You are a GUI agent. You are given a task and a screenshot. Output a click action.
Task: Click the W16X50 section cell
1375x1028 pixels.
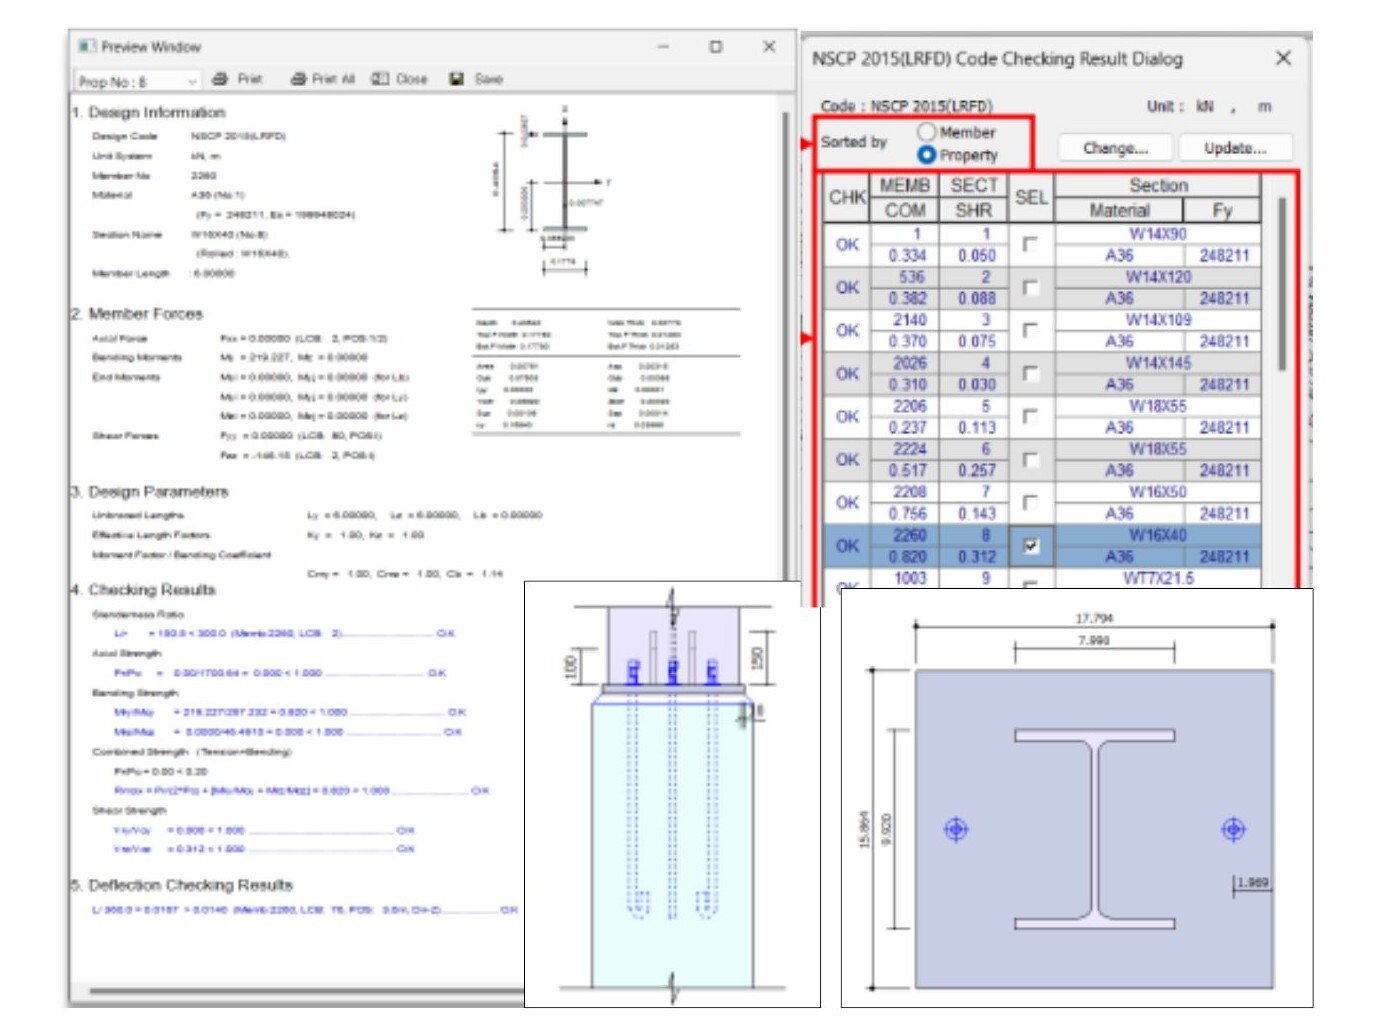point(1158,492)
